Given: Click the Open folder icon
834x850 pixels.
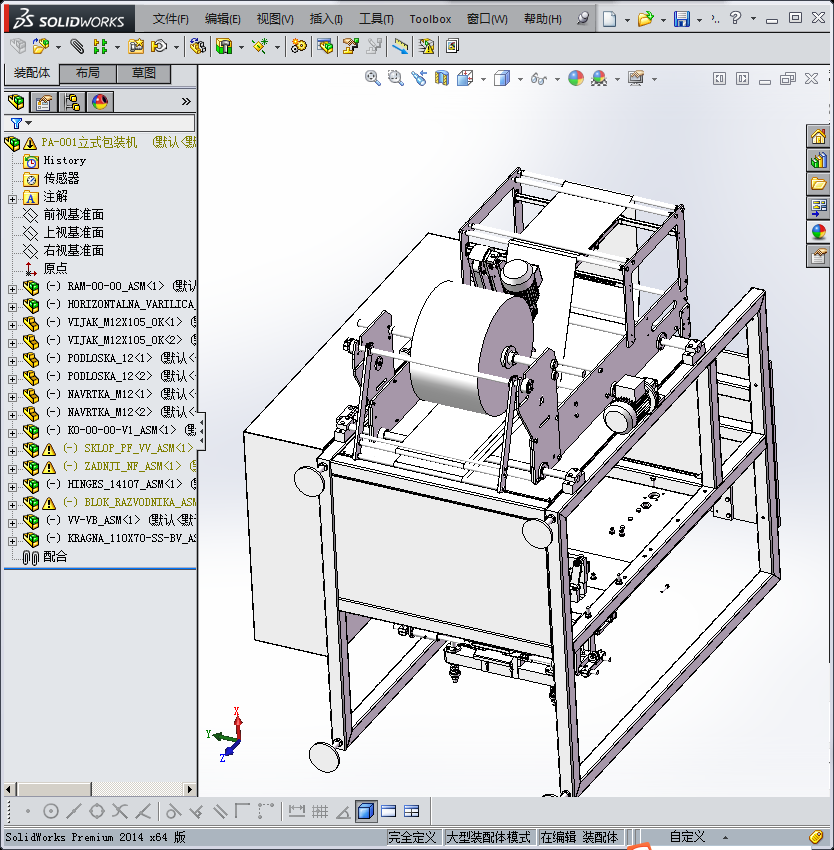Looking at the screenshot, I should (x=645, y=19).
